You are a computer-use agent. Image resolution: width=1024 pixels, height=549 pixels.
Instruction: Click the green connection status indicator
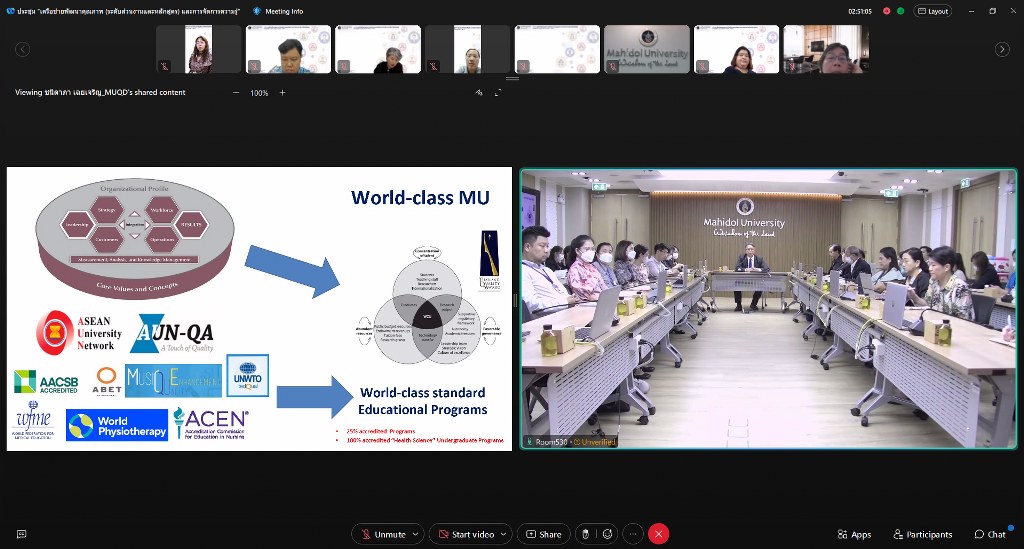click(901, 11)
